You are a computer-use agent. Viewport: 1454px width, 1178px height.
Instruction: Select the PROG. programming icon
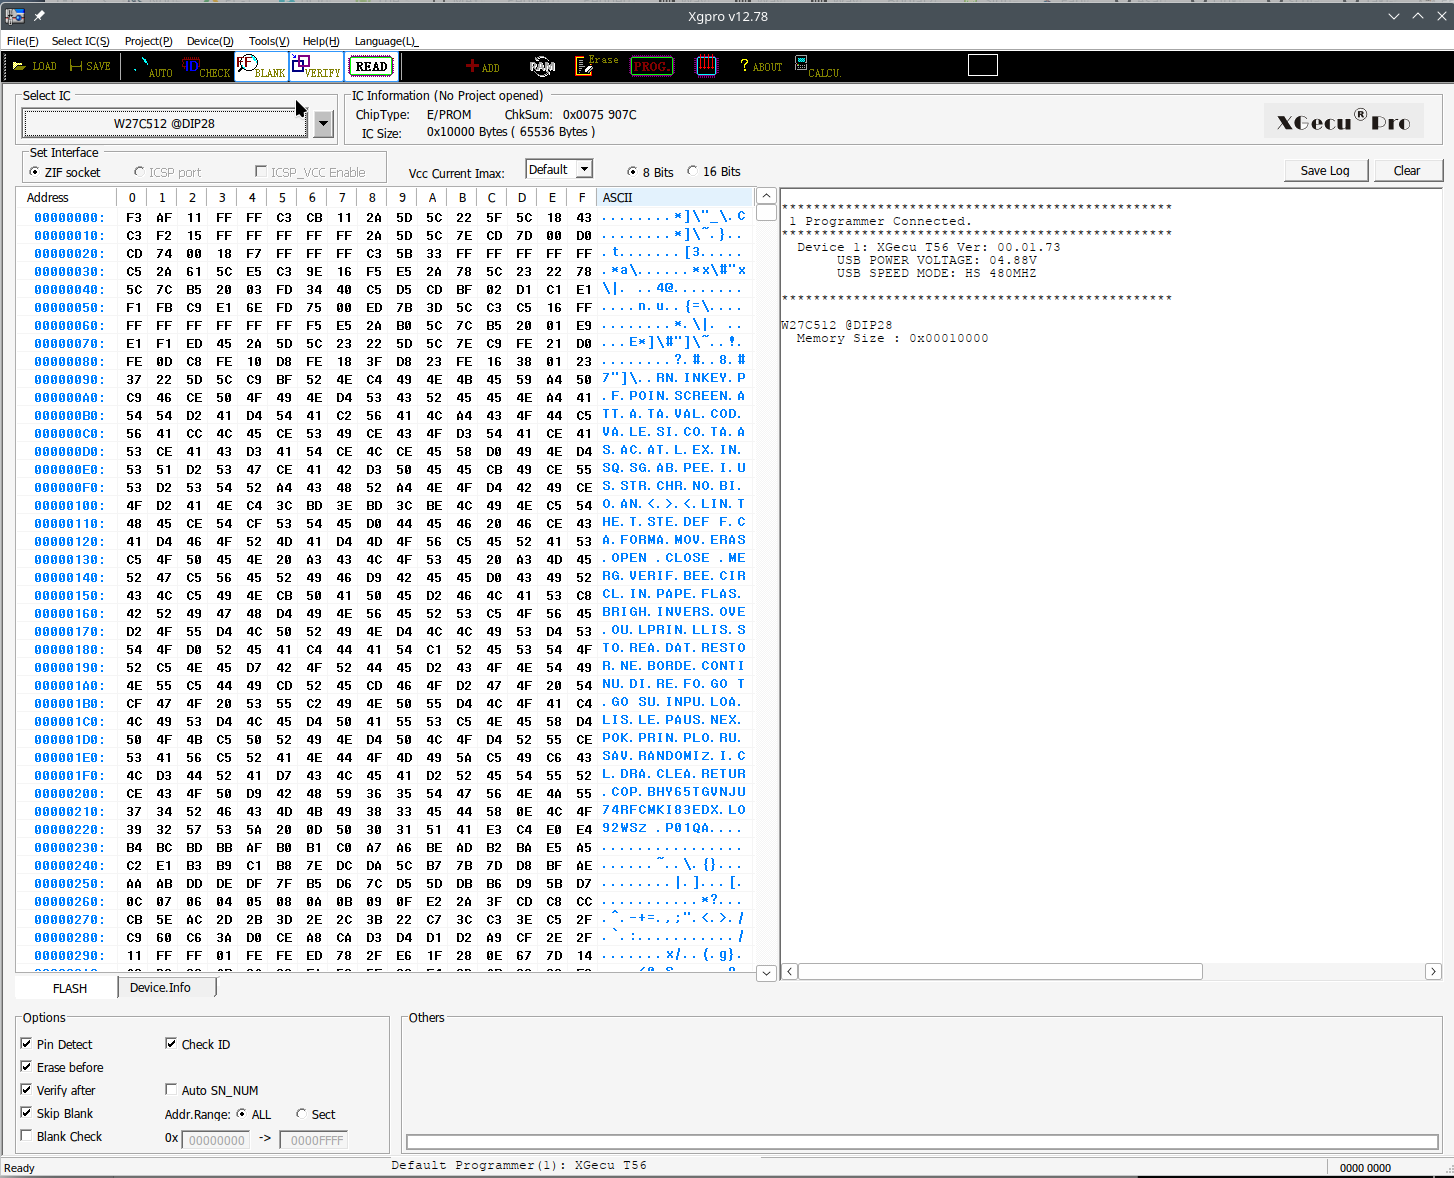click(651, 66)
